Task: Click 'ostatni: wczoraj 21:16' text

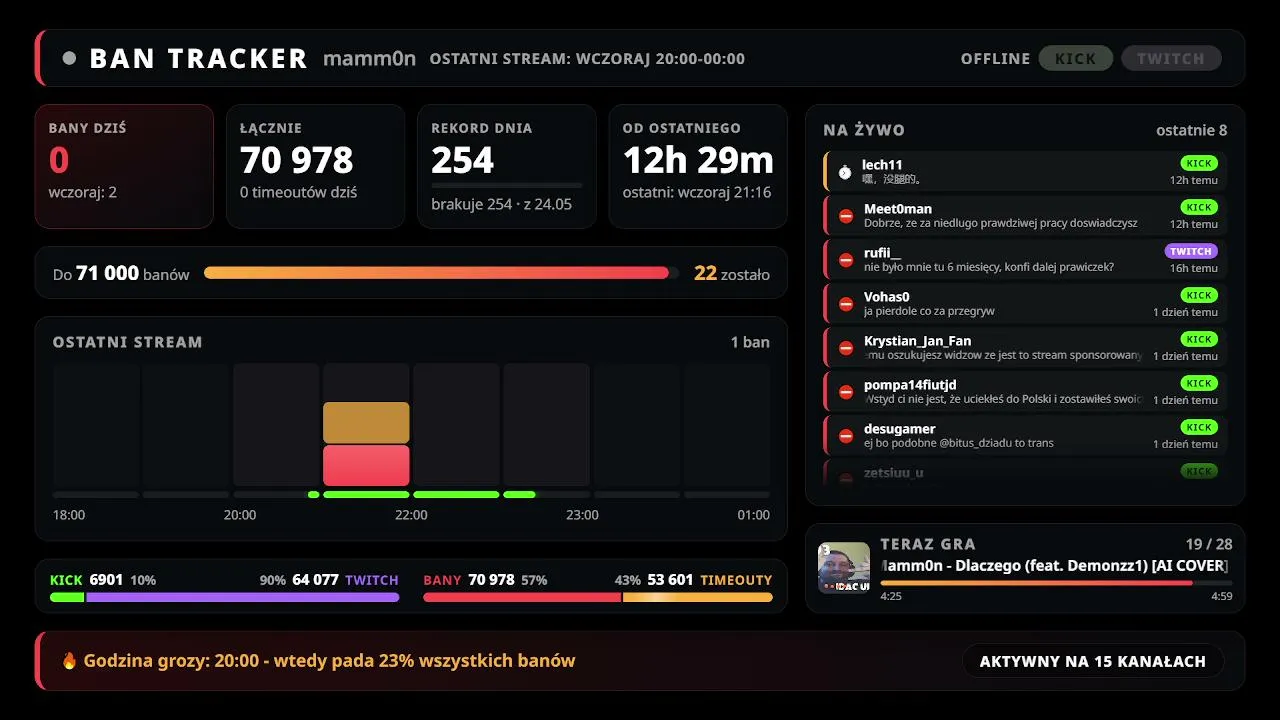Action: coord(697,192)
